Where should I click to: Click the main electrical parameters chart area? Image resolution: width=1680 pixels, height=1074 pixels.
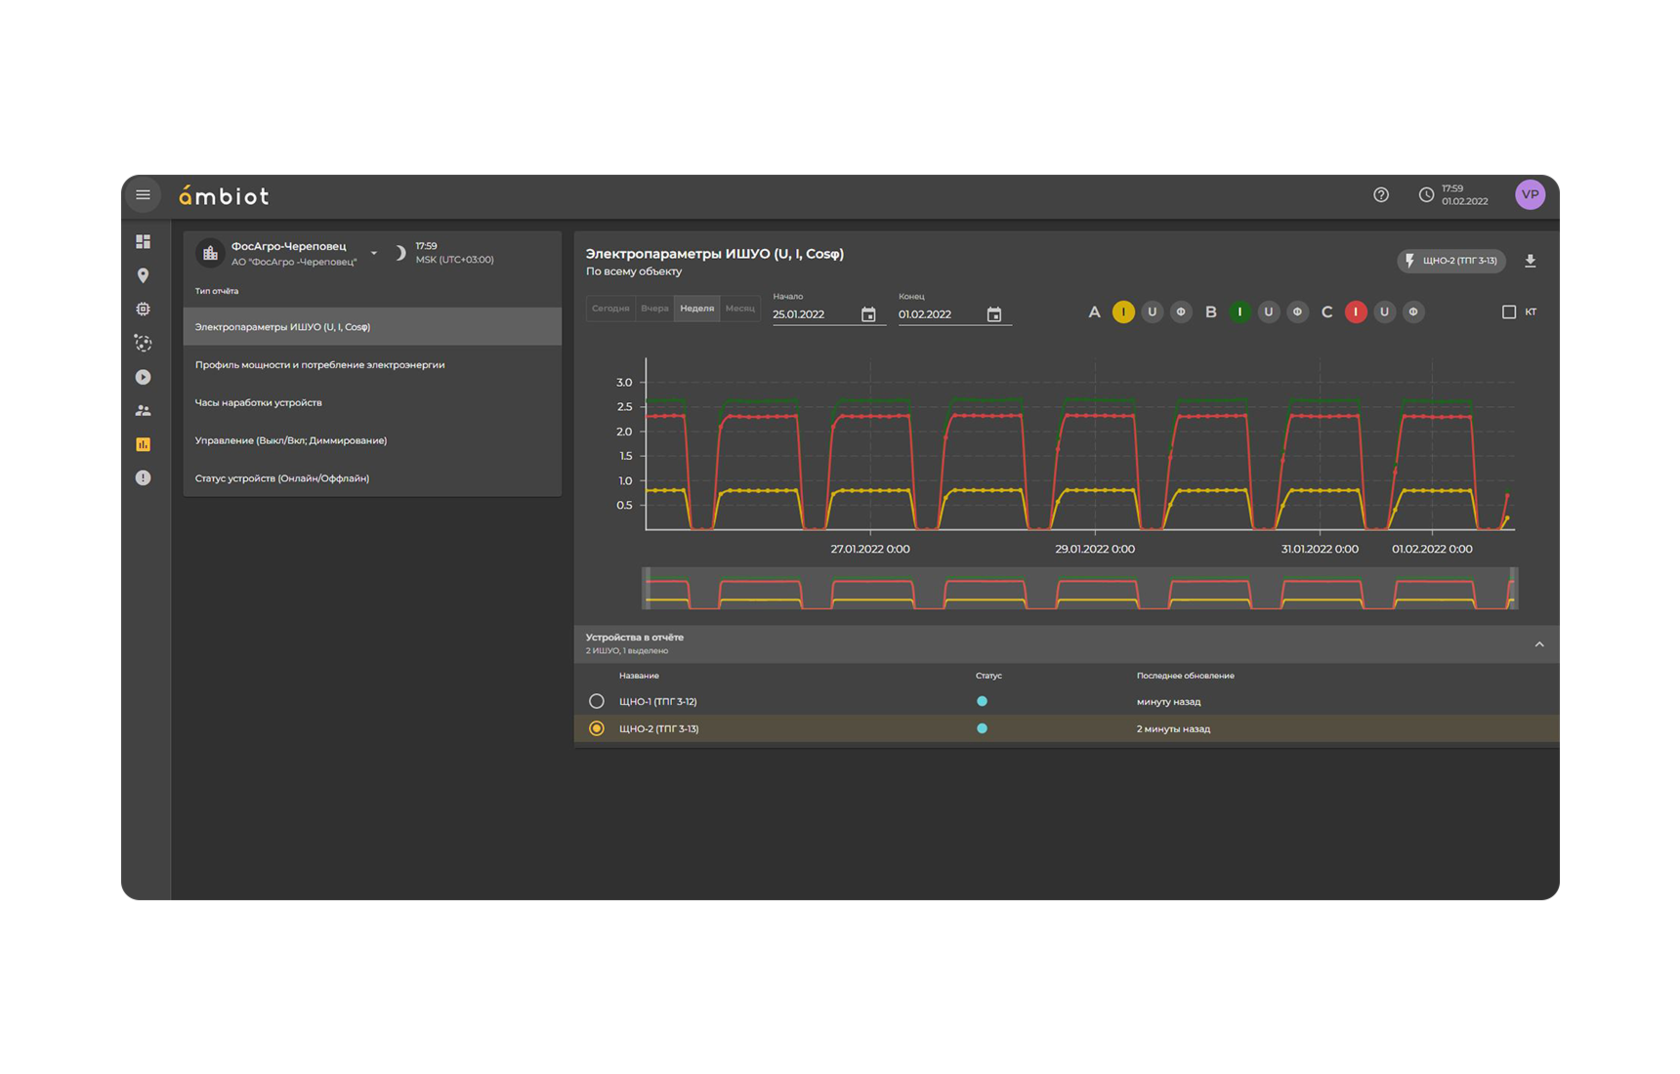[1080, 445]
